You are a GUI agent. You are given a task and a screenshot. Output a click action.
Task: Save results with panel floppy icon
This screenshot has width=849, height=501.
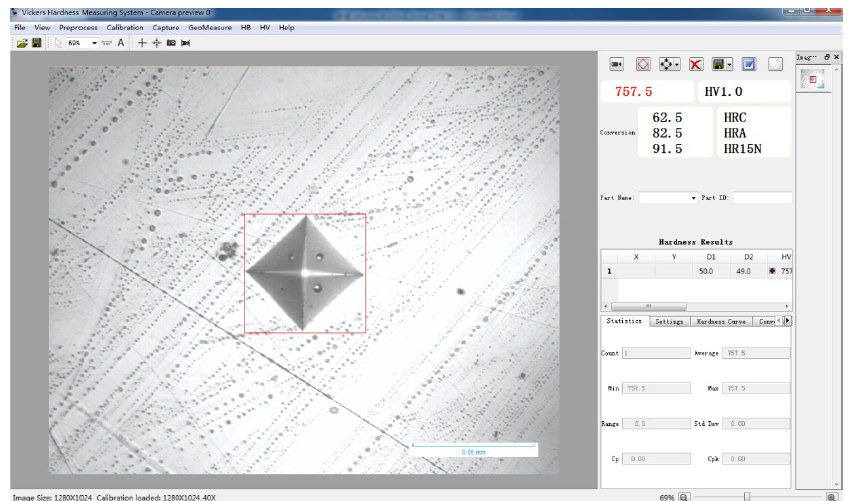click(x=719, y=64)
